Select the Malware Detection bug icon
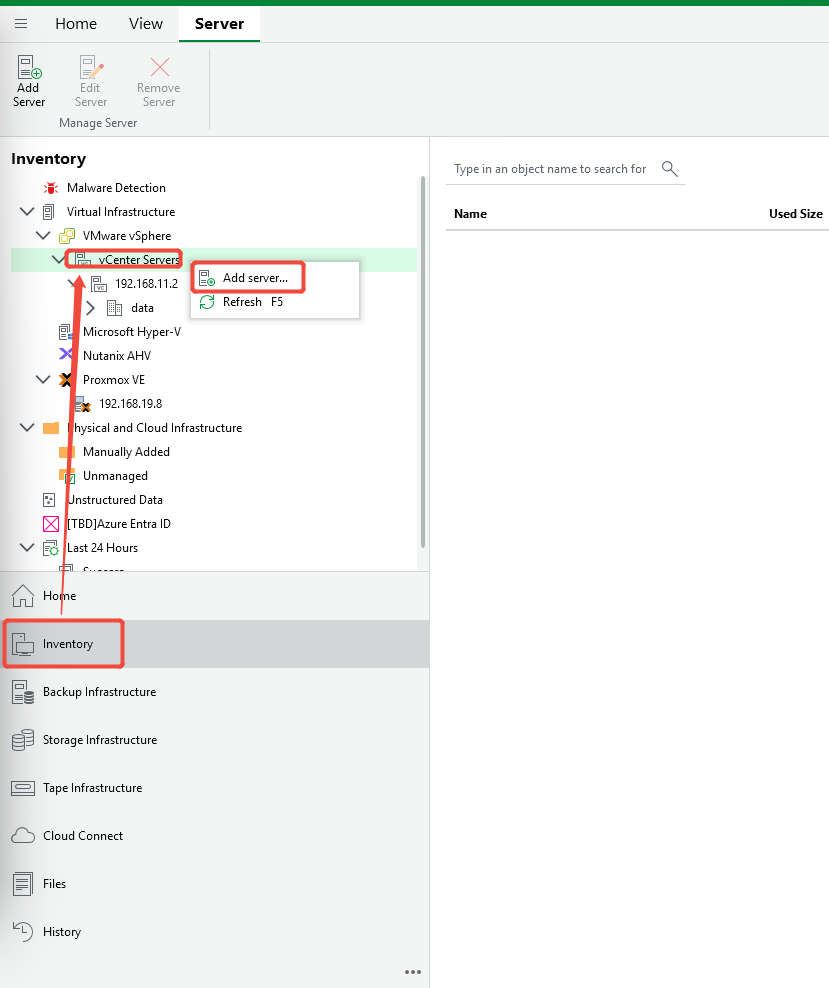Viewport: 829px width, 988px height. click(51, 188)
